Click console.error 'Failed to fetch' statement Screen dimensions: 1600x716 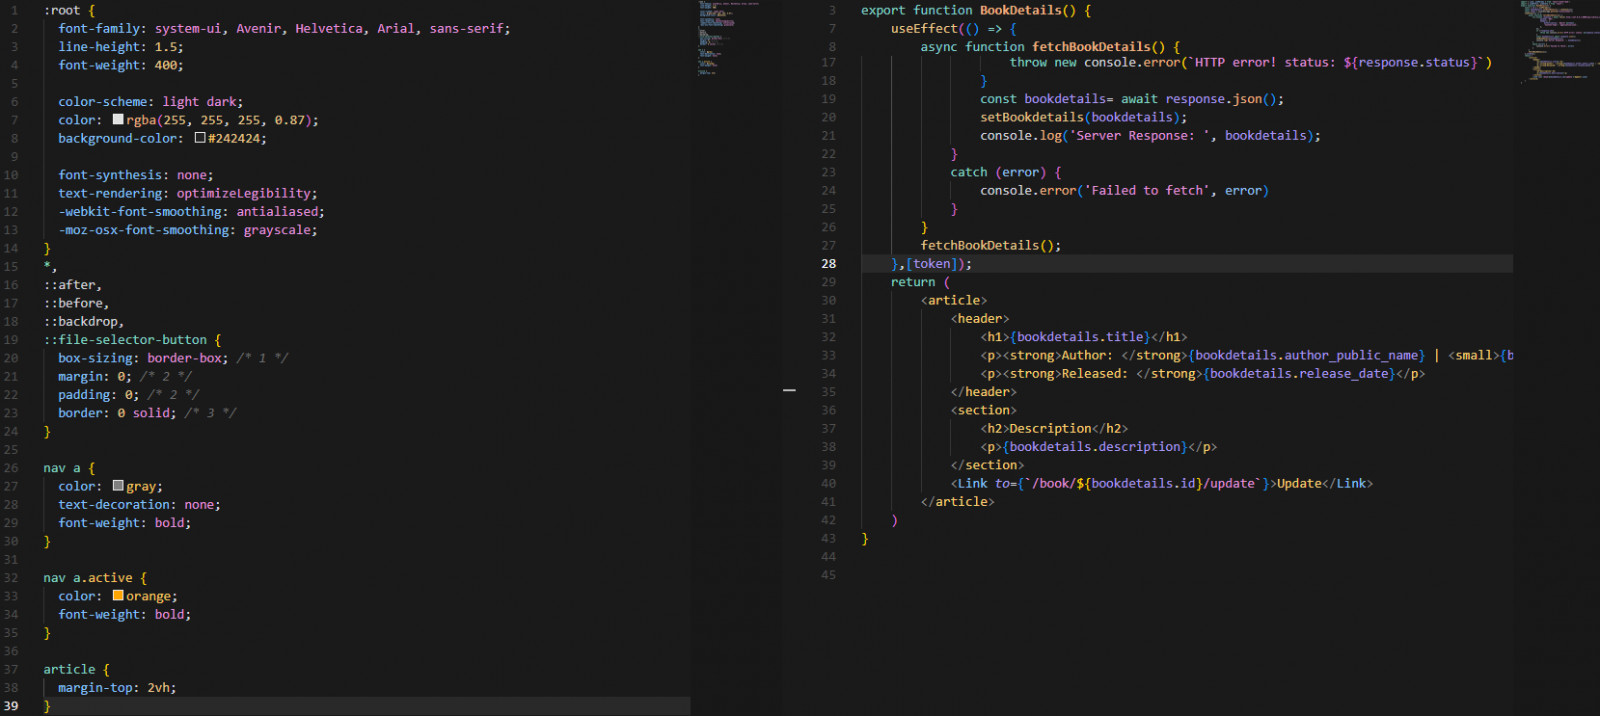(1123, 191)
